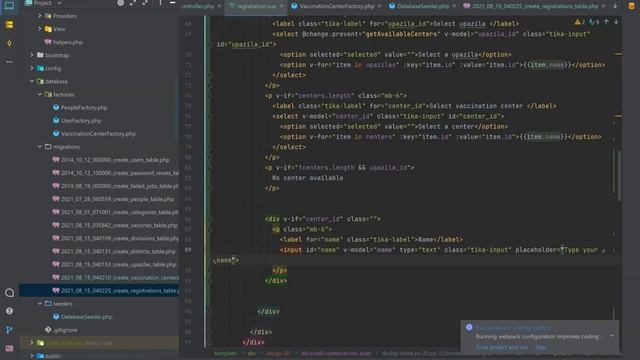Collapse the factories folder
Image resolution: width=640 pixels, height=360 pixels.
(x=40, y=94)
